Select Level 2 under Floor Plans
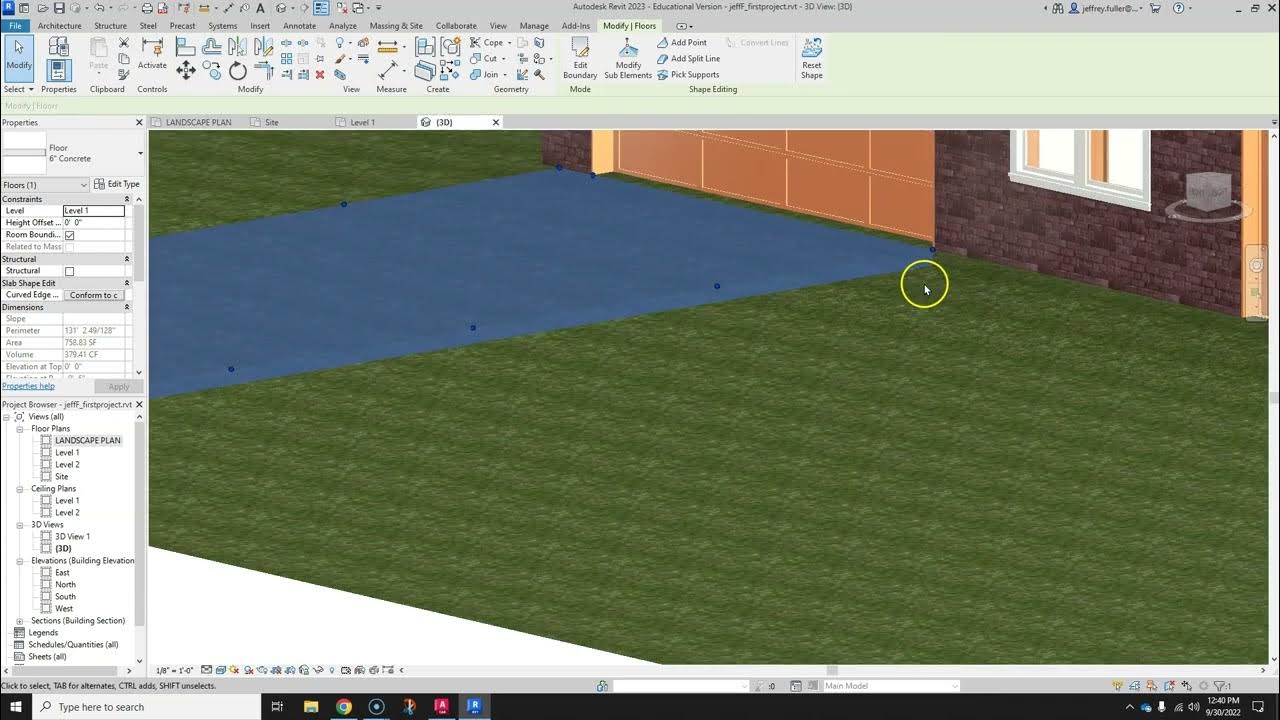The width and height of the screenshot is (1280, 720). 67,465
